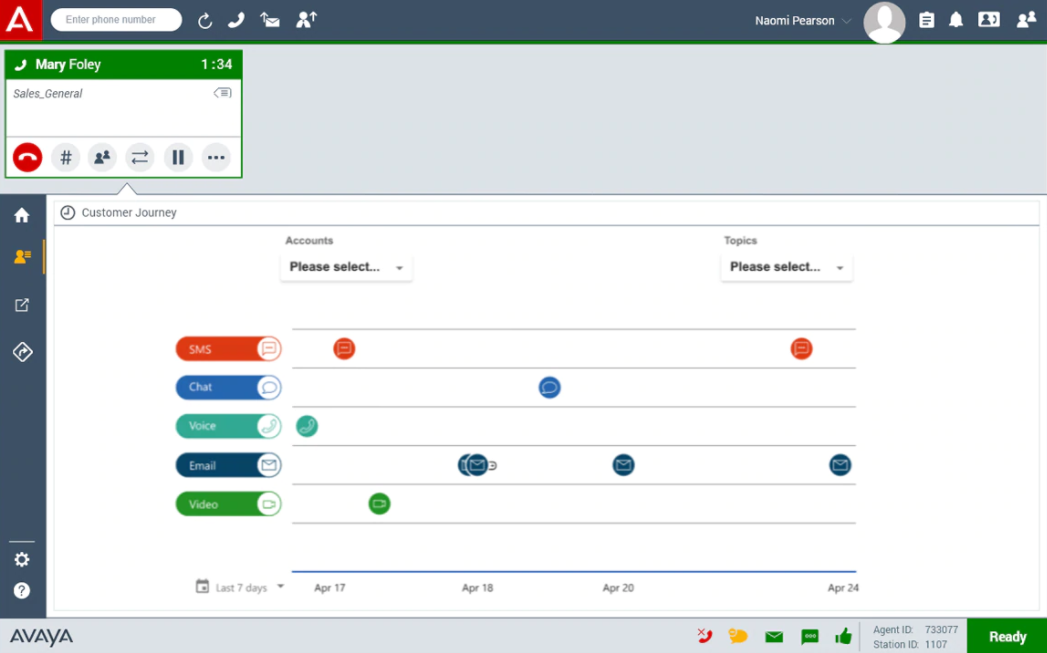Screen dimensions: 1047x653
Task: End the call with Mary Foley
Action: [27, 157]
